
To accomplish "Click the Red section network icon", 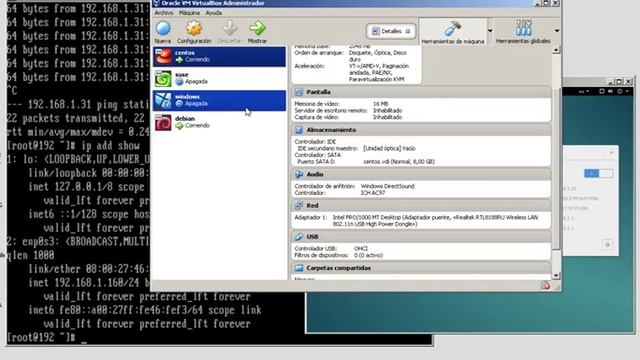I will [299, 205].
